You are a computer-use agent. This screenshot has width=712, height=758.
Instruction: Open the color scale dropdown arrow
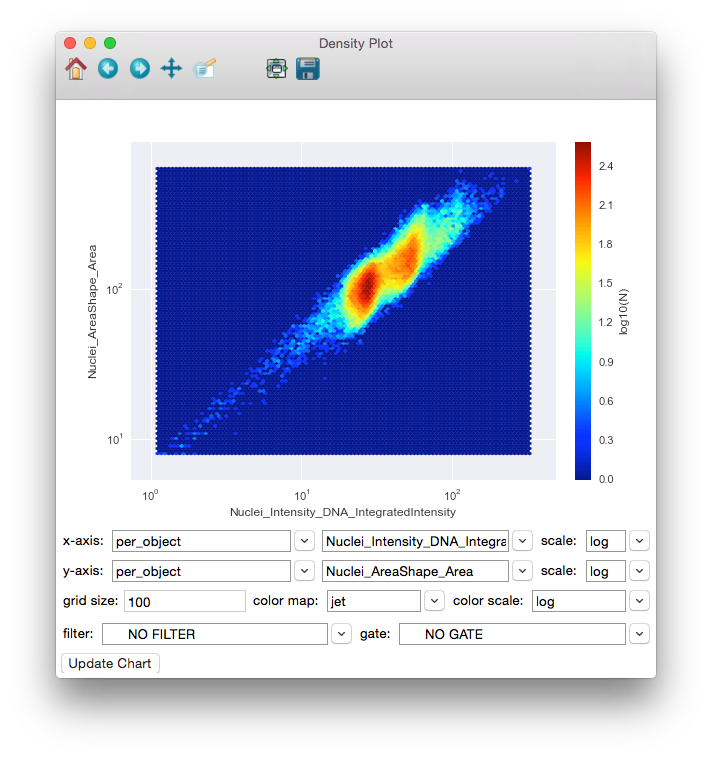pyautogui.click(x=639, y=601)
